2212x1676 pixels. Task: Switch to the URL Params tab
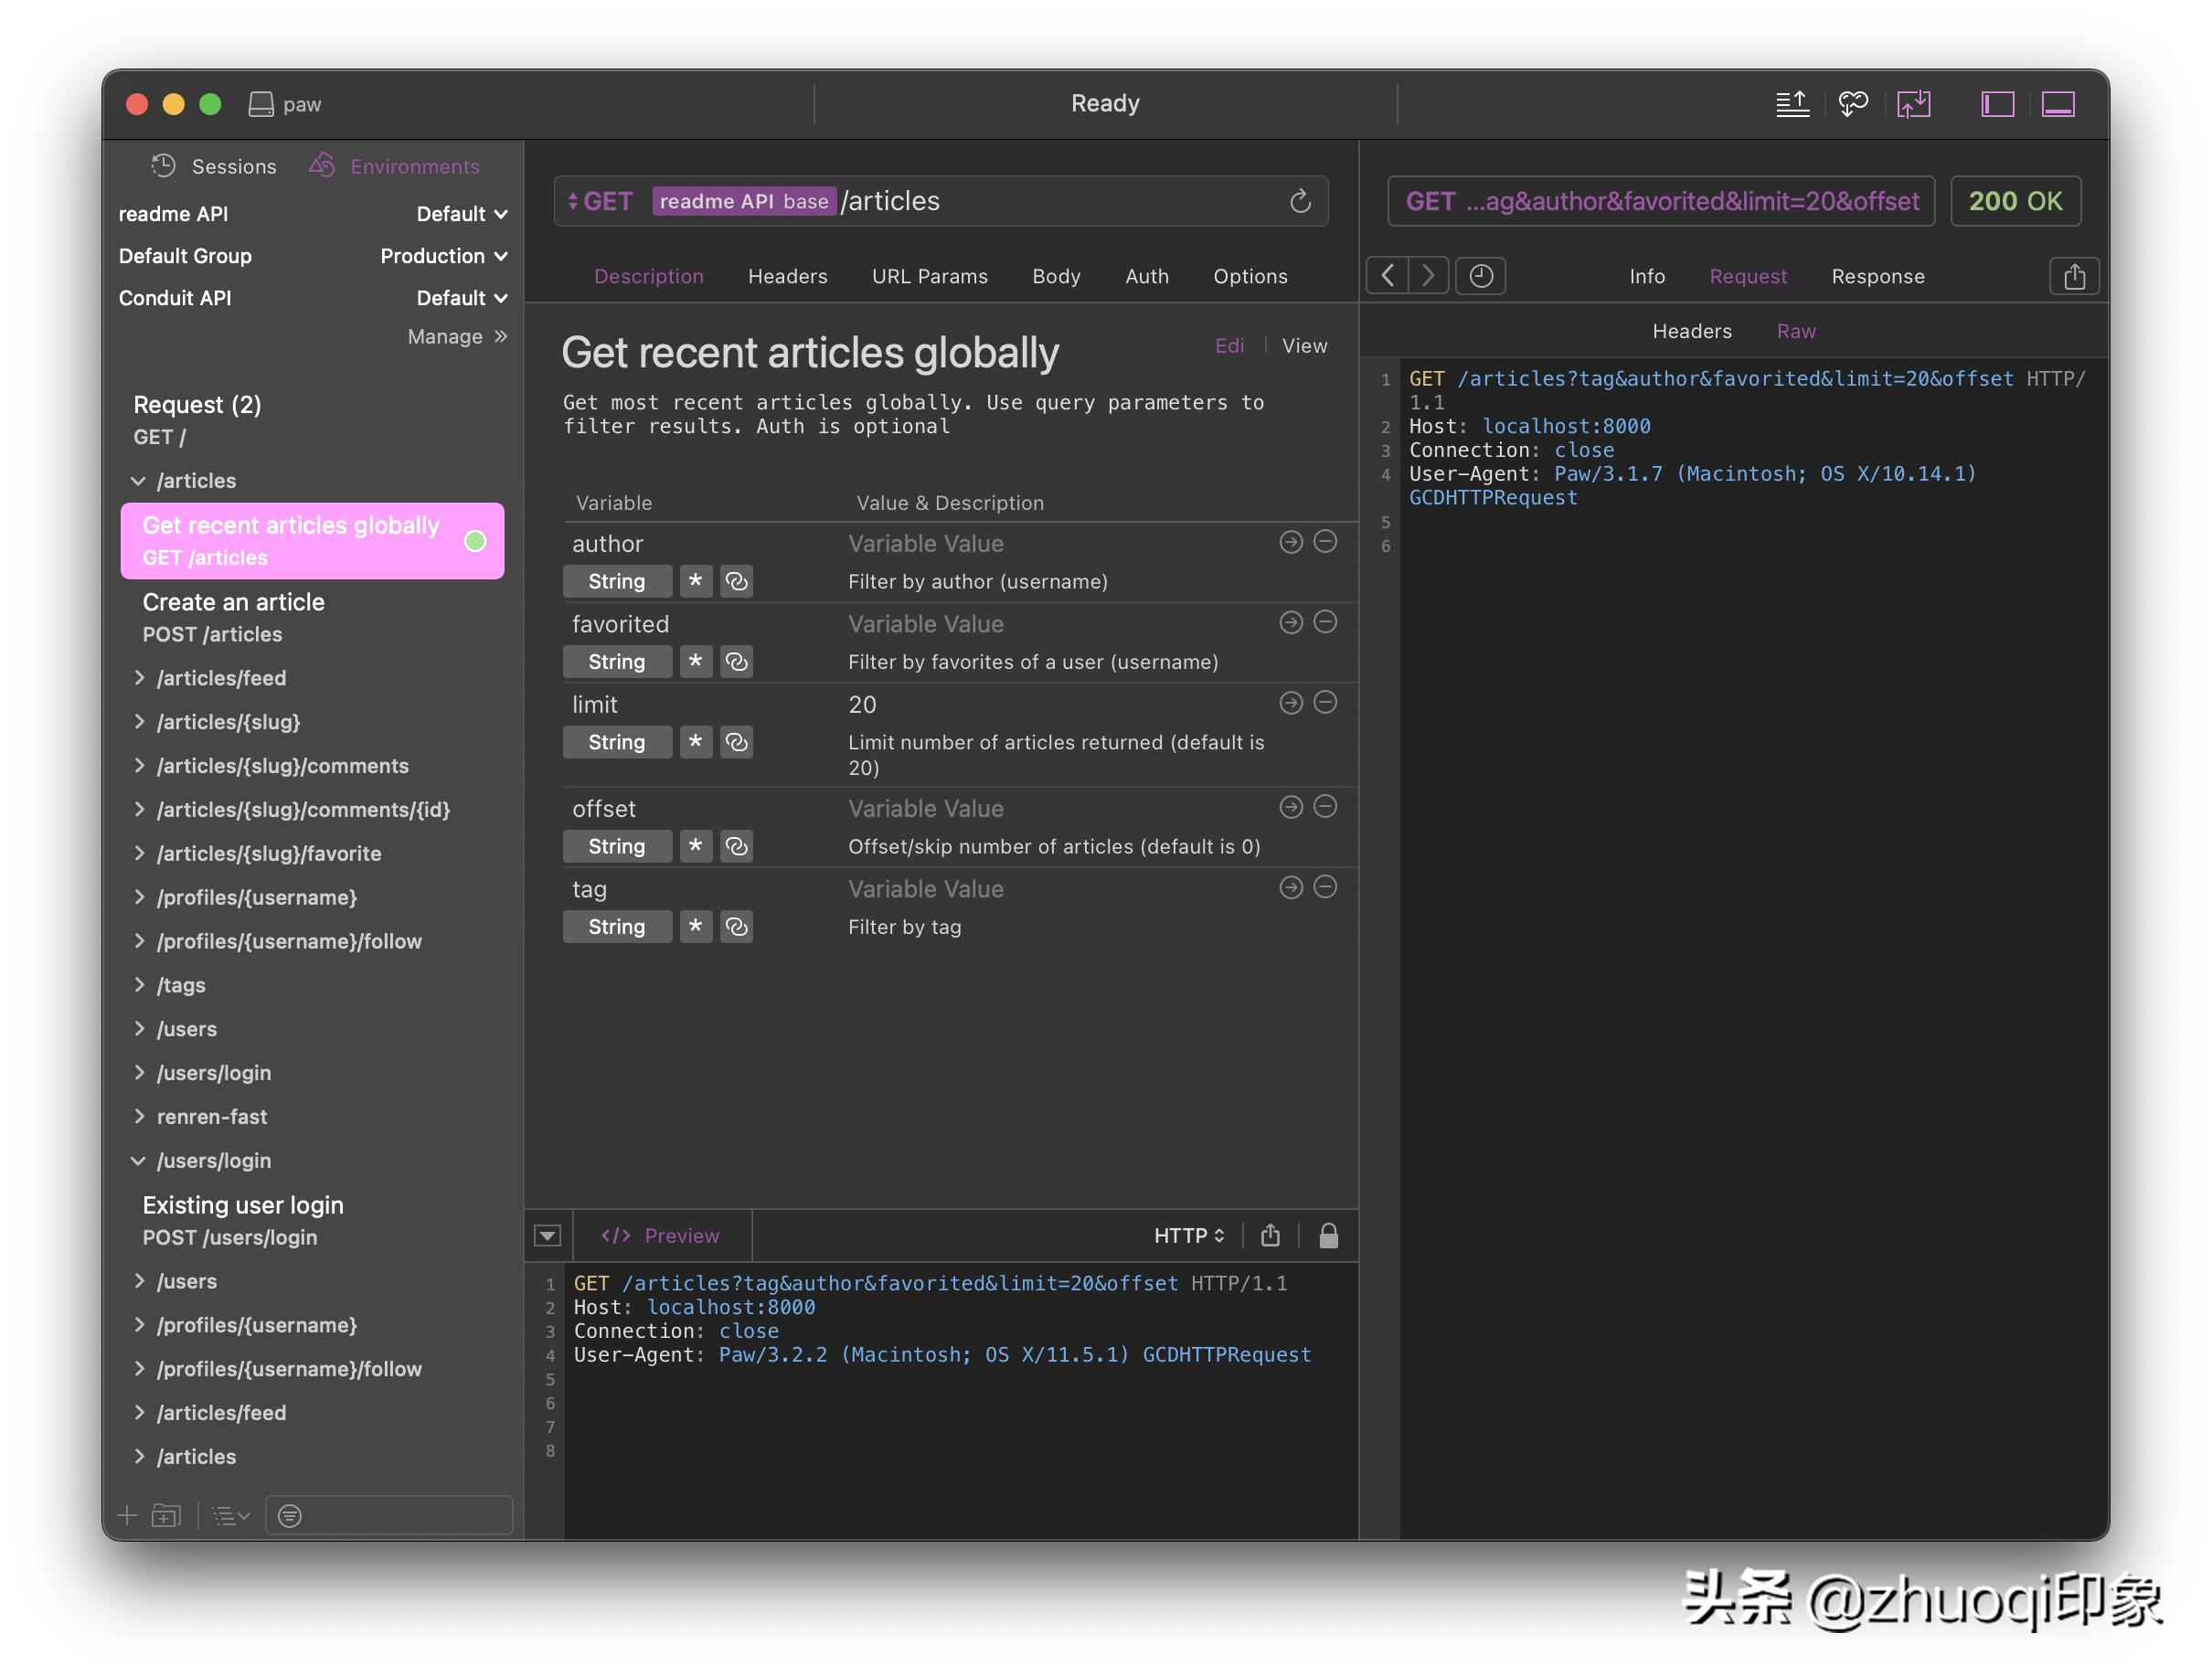(929, 277)
